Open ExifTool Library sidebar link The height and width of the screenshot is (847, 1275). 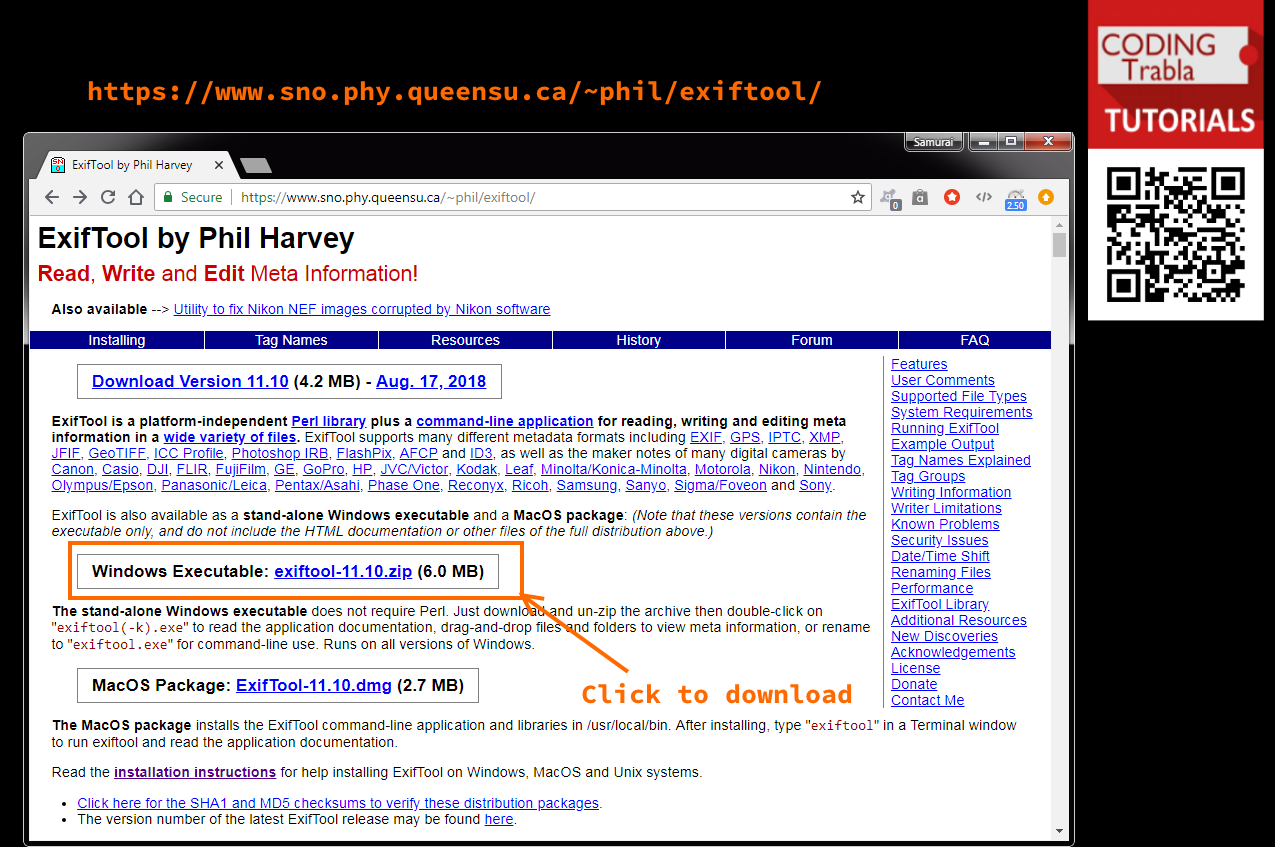940,604
